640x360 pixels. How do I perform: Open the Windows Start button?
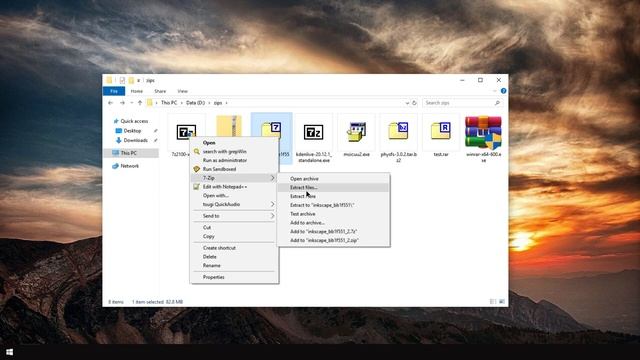coord(9,352)
